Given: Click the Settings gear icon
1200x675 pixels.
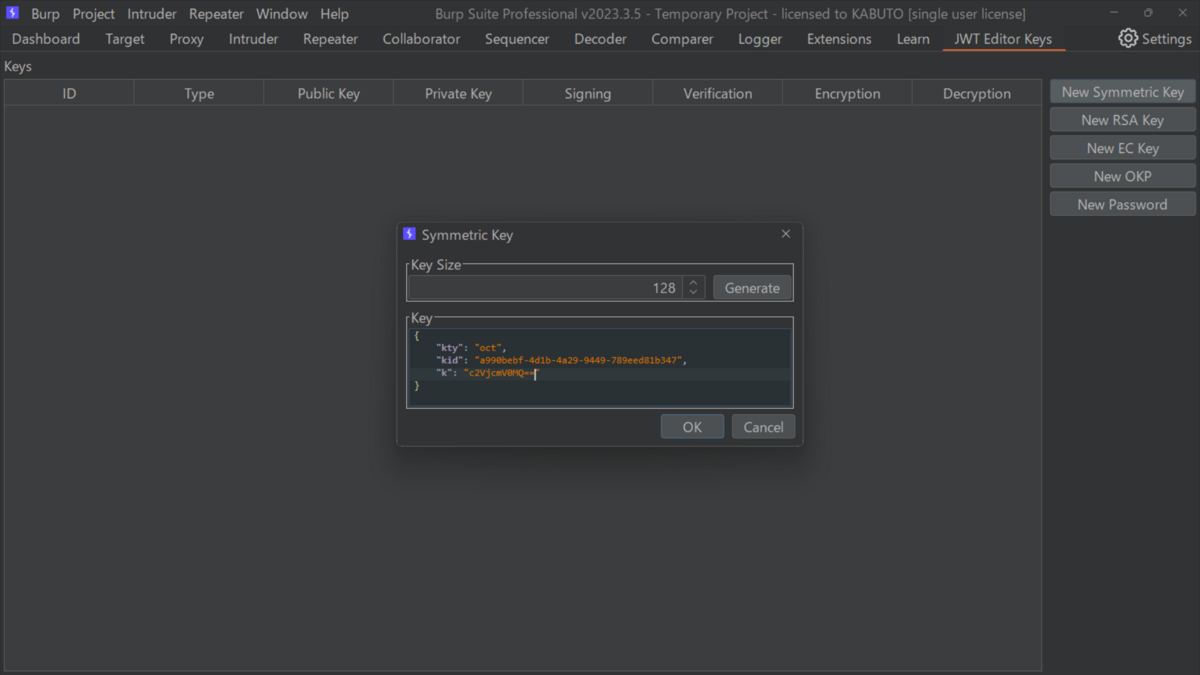Looking at the screenshot, I should tap(1128, 38).
